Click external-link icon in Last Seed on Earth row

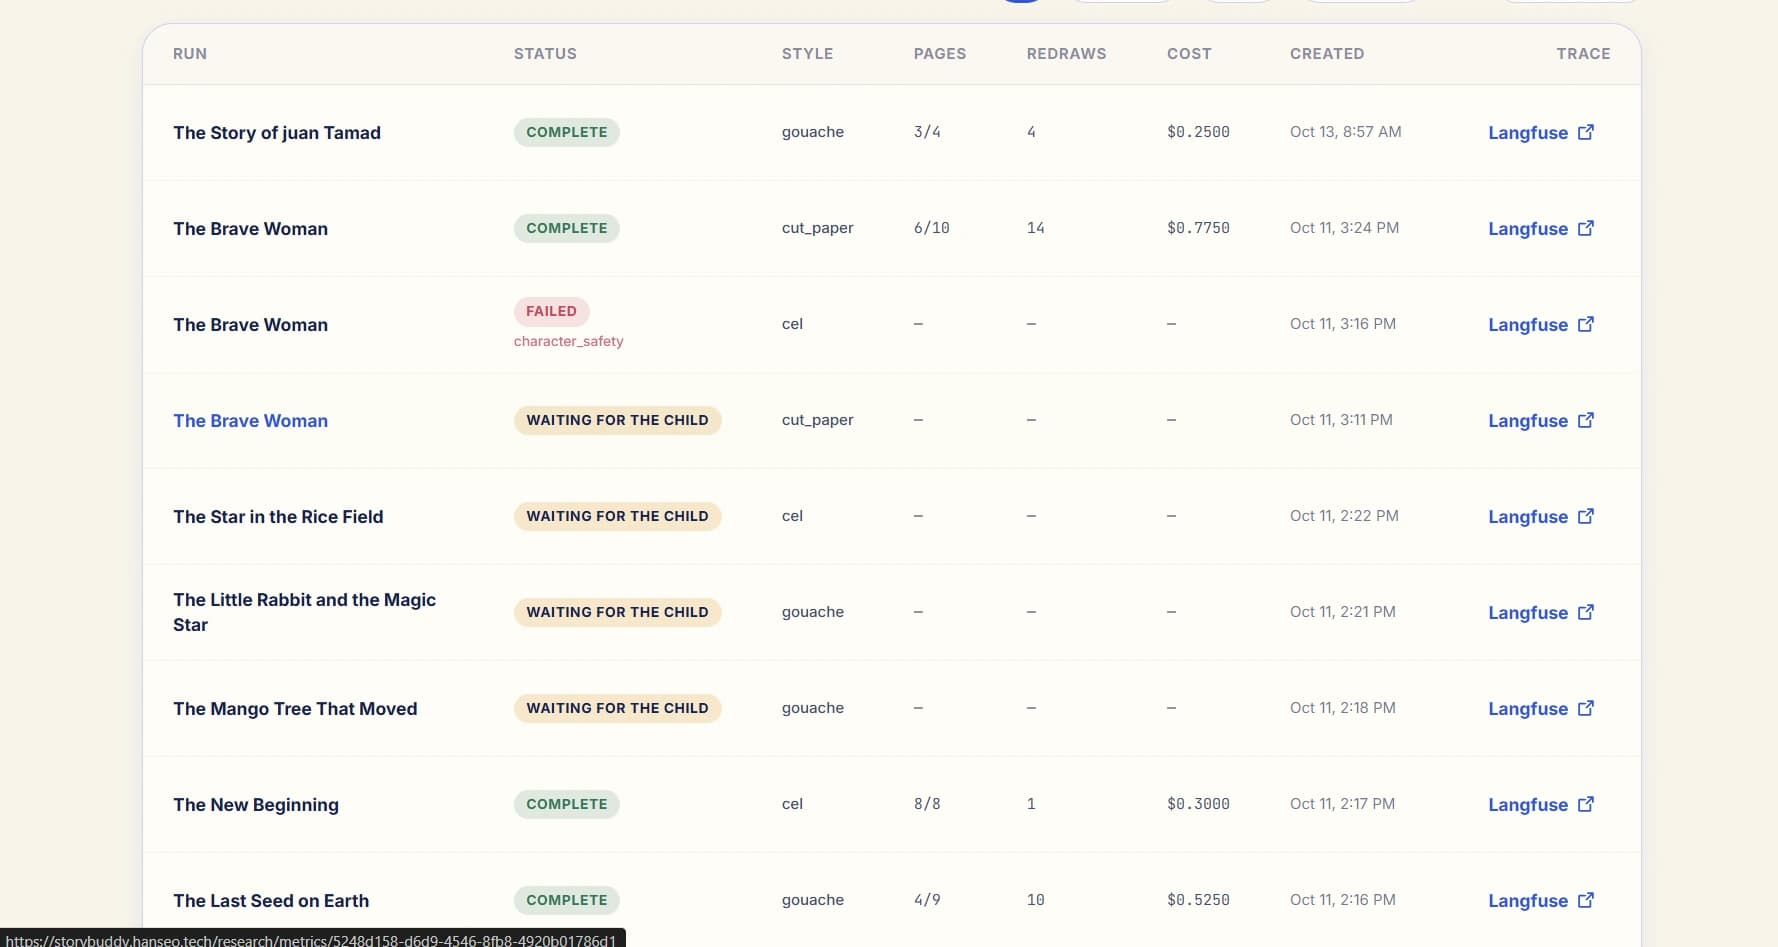[1585, 900]
